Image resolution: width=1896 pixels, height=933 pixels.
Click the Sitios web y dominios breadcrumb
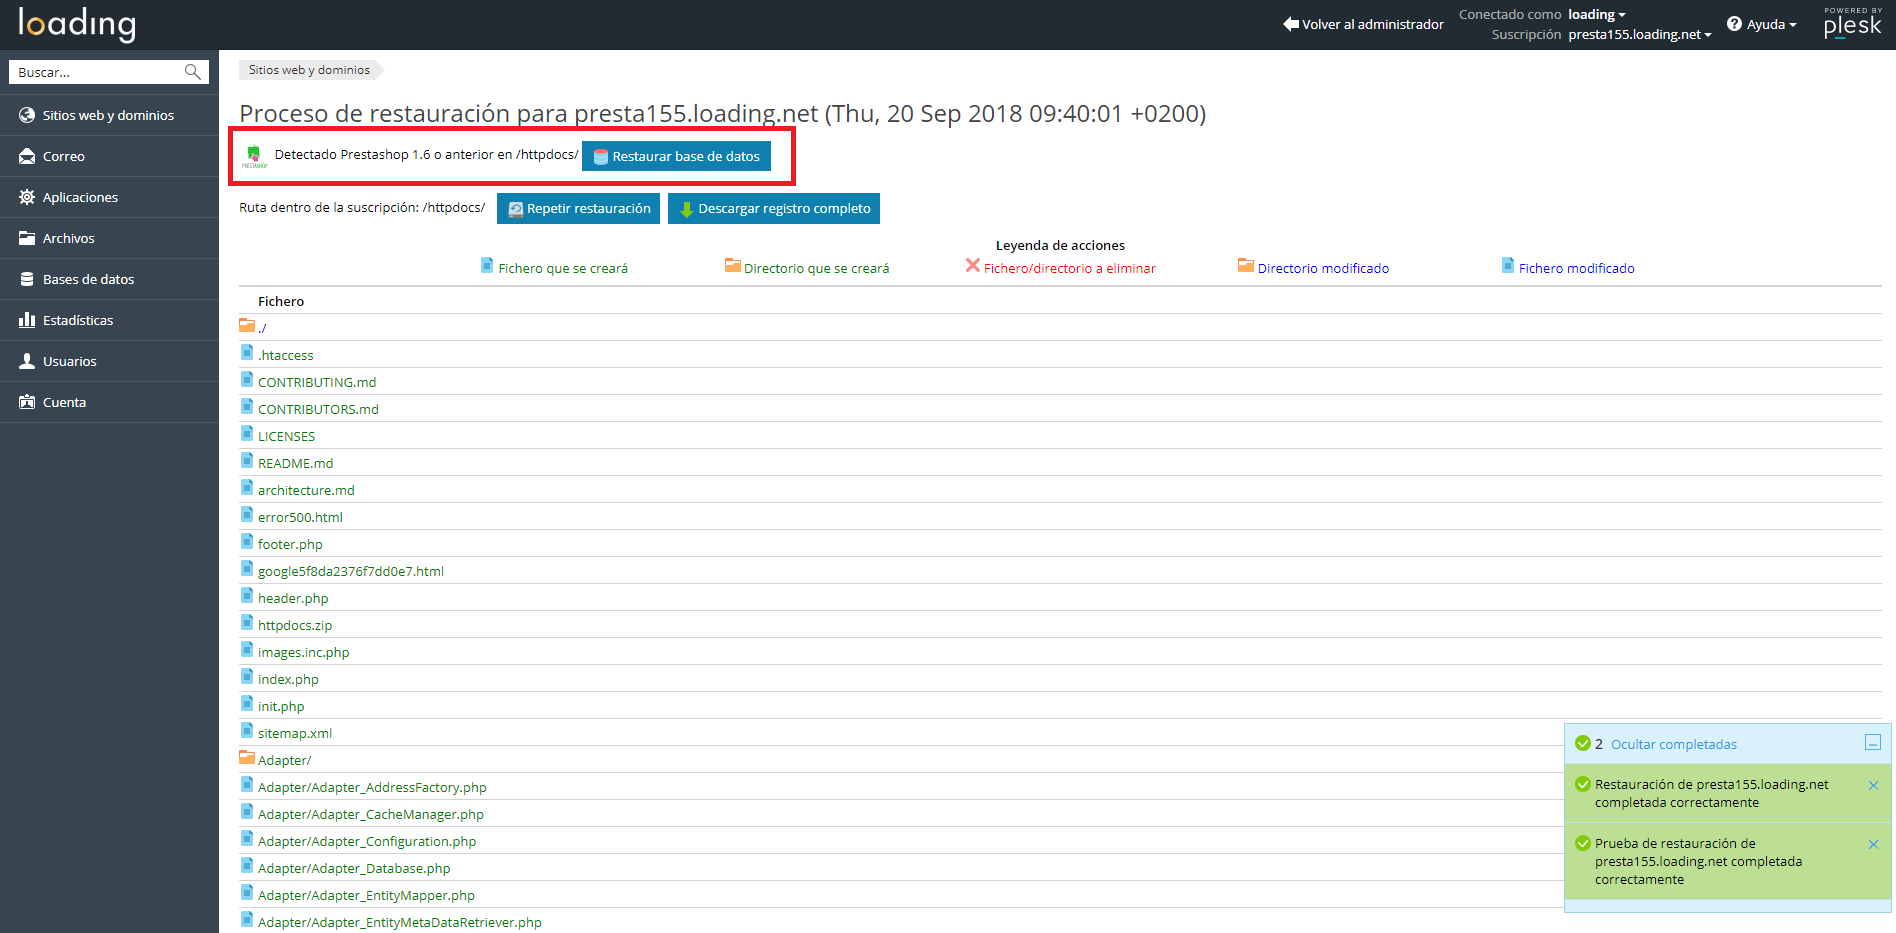pyautogui.click(x=309, y=70)
